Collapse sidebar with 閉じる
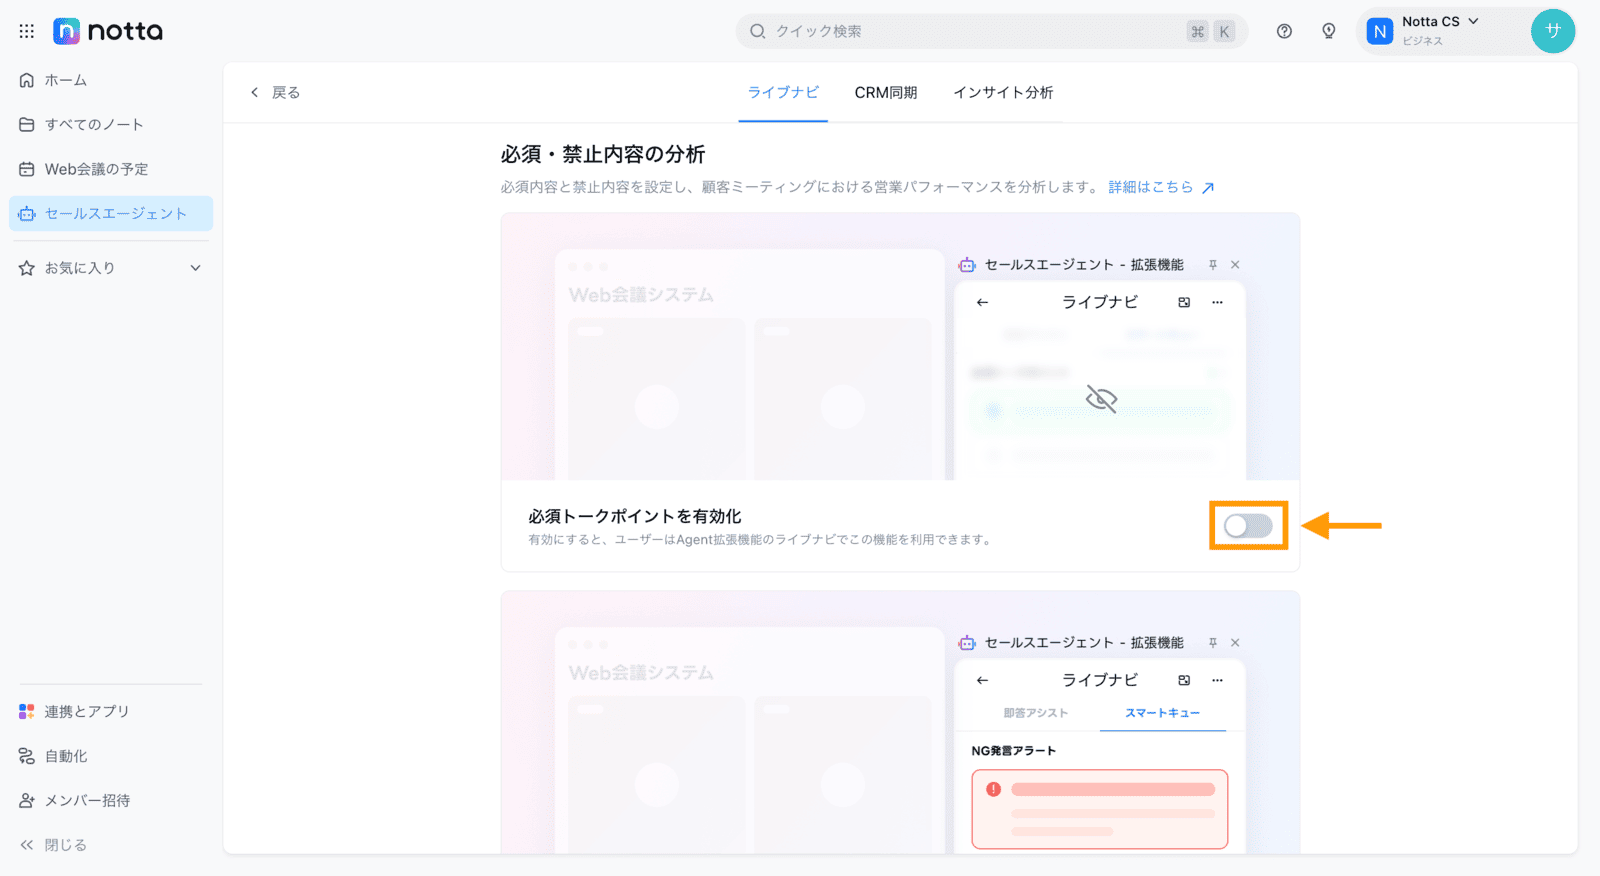Image resolution: width=1600 pixels, height=876 pixels. click(54, 845)
